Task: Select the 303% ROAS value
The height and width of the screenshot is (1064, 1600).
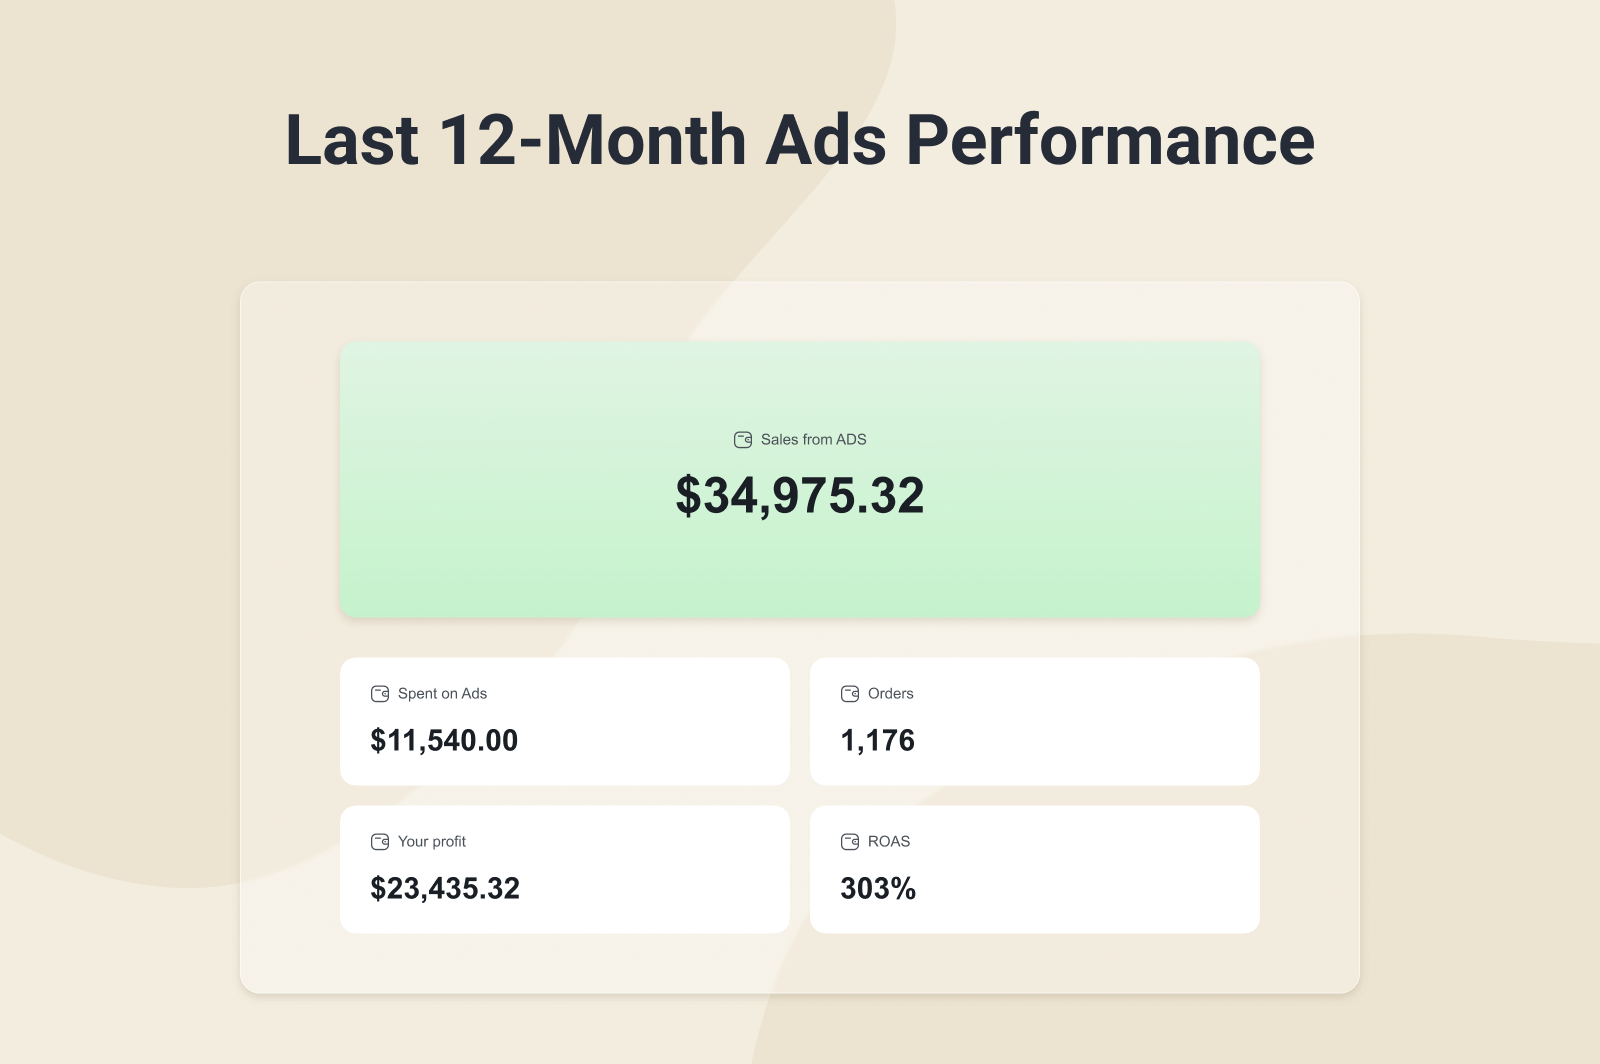Action: click(878, 889)
